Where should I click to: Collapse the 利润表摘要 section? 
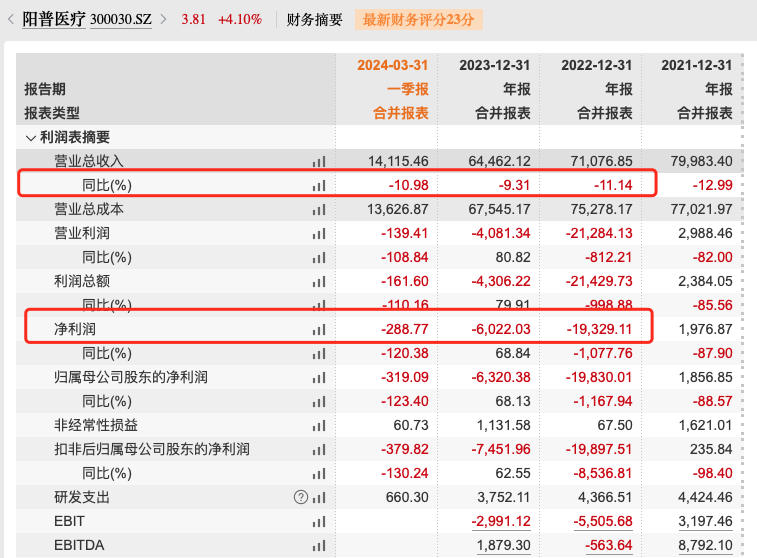(x=30, y=137)
